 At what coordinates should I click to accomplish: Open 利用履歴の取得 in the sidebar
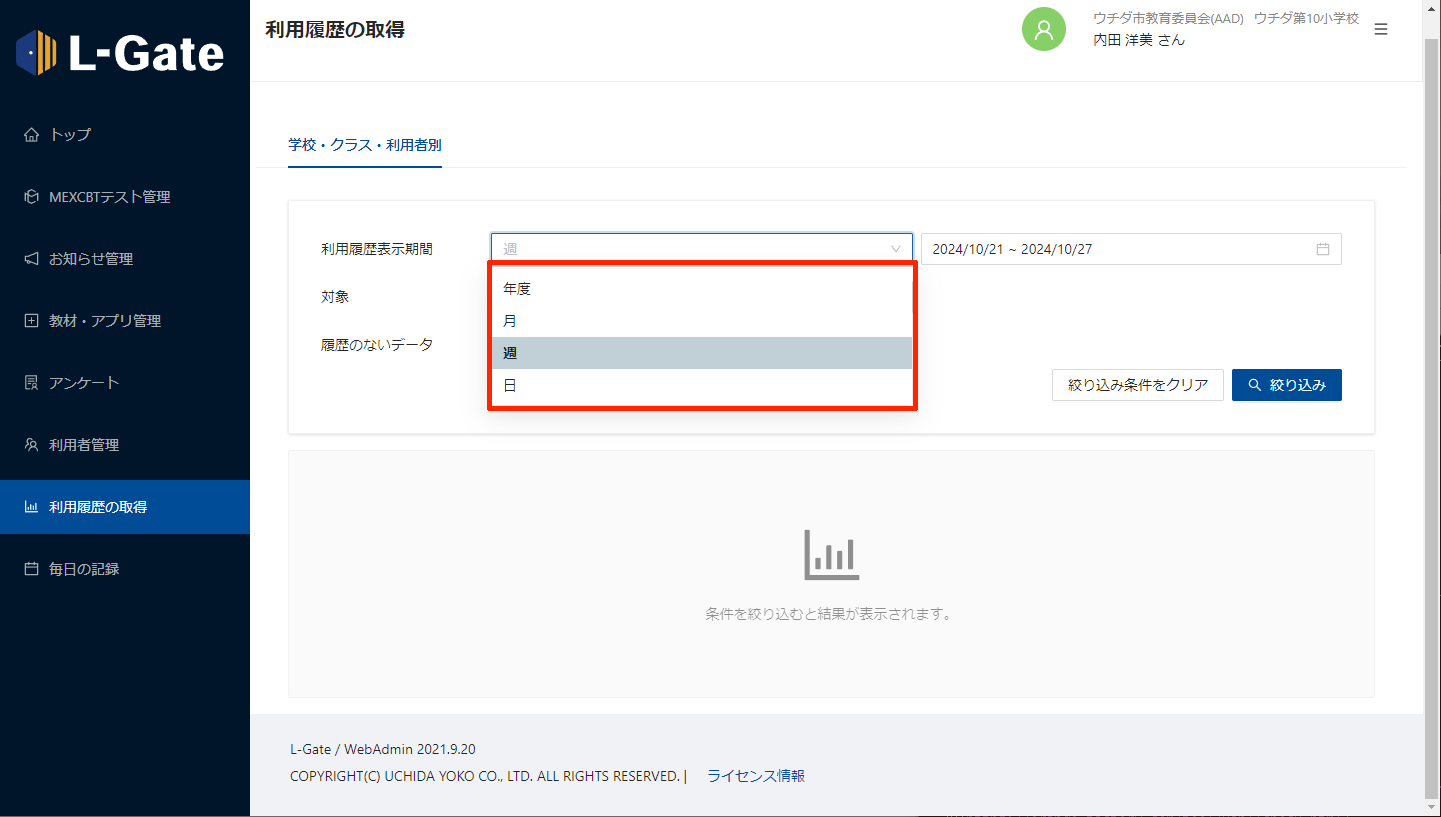click(98, 507)
